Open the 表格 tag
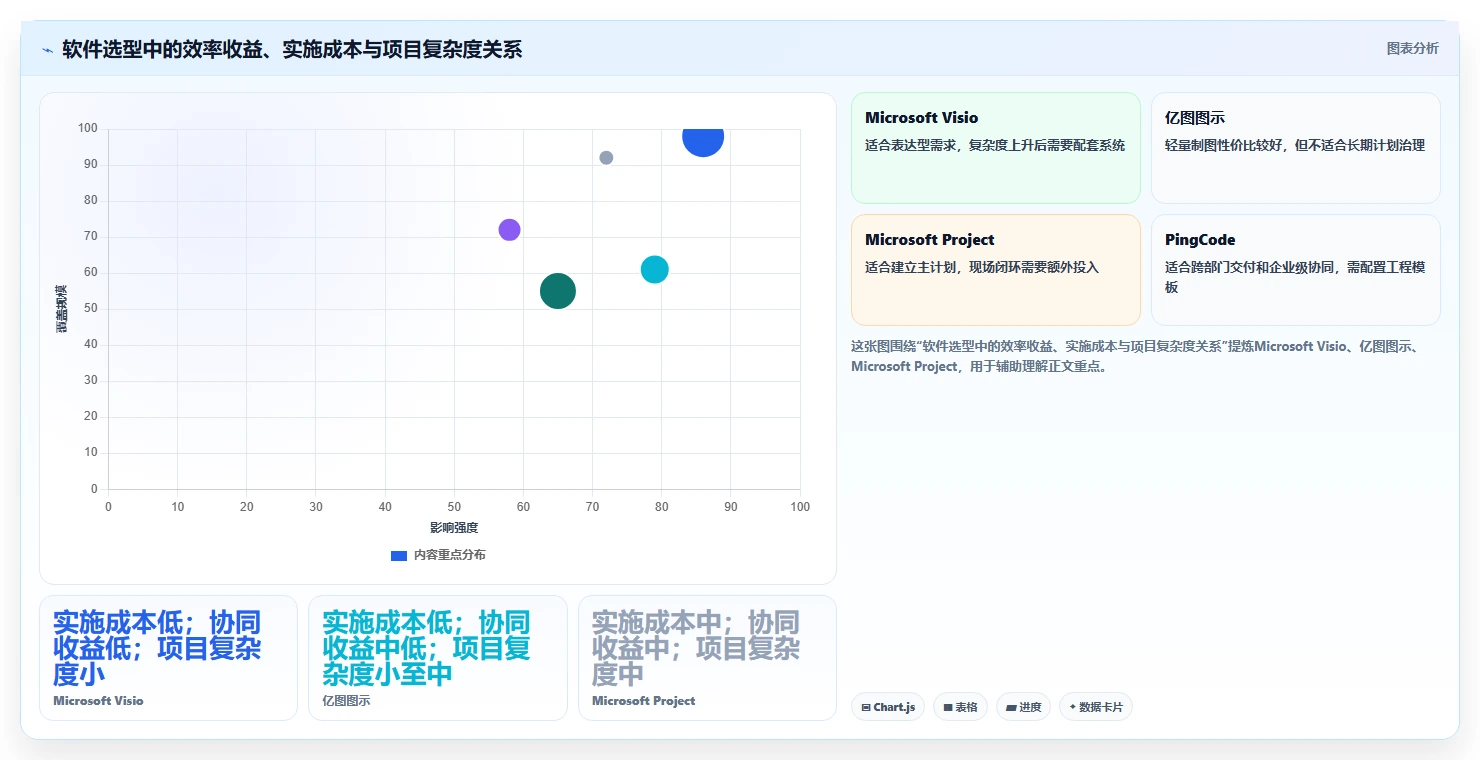This screenshot has width=1480, height=760. pos(960,707)
